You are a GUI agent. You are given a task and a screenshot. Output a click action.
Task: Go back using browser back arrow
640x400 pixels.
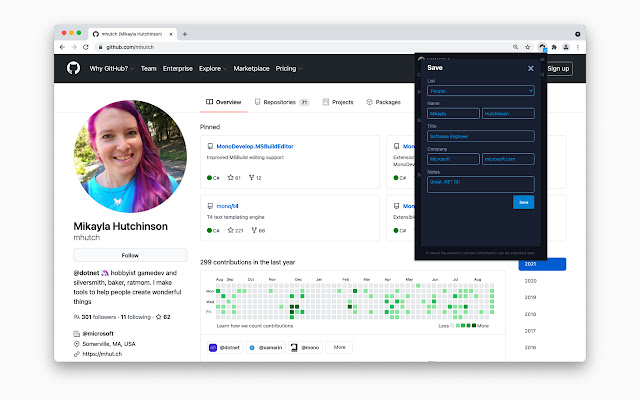(x=61, y=47)
